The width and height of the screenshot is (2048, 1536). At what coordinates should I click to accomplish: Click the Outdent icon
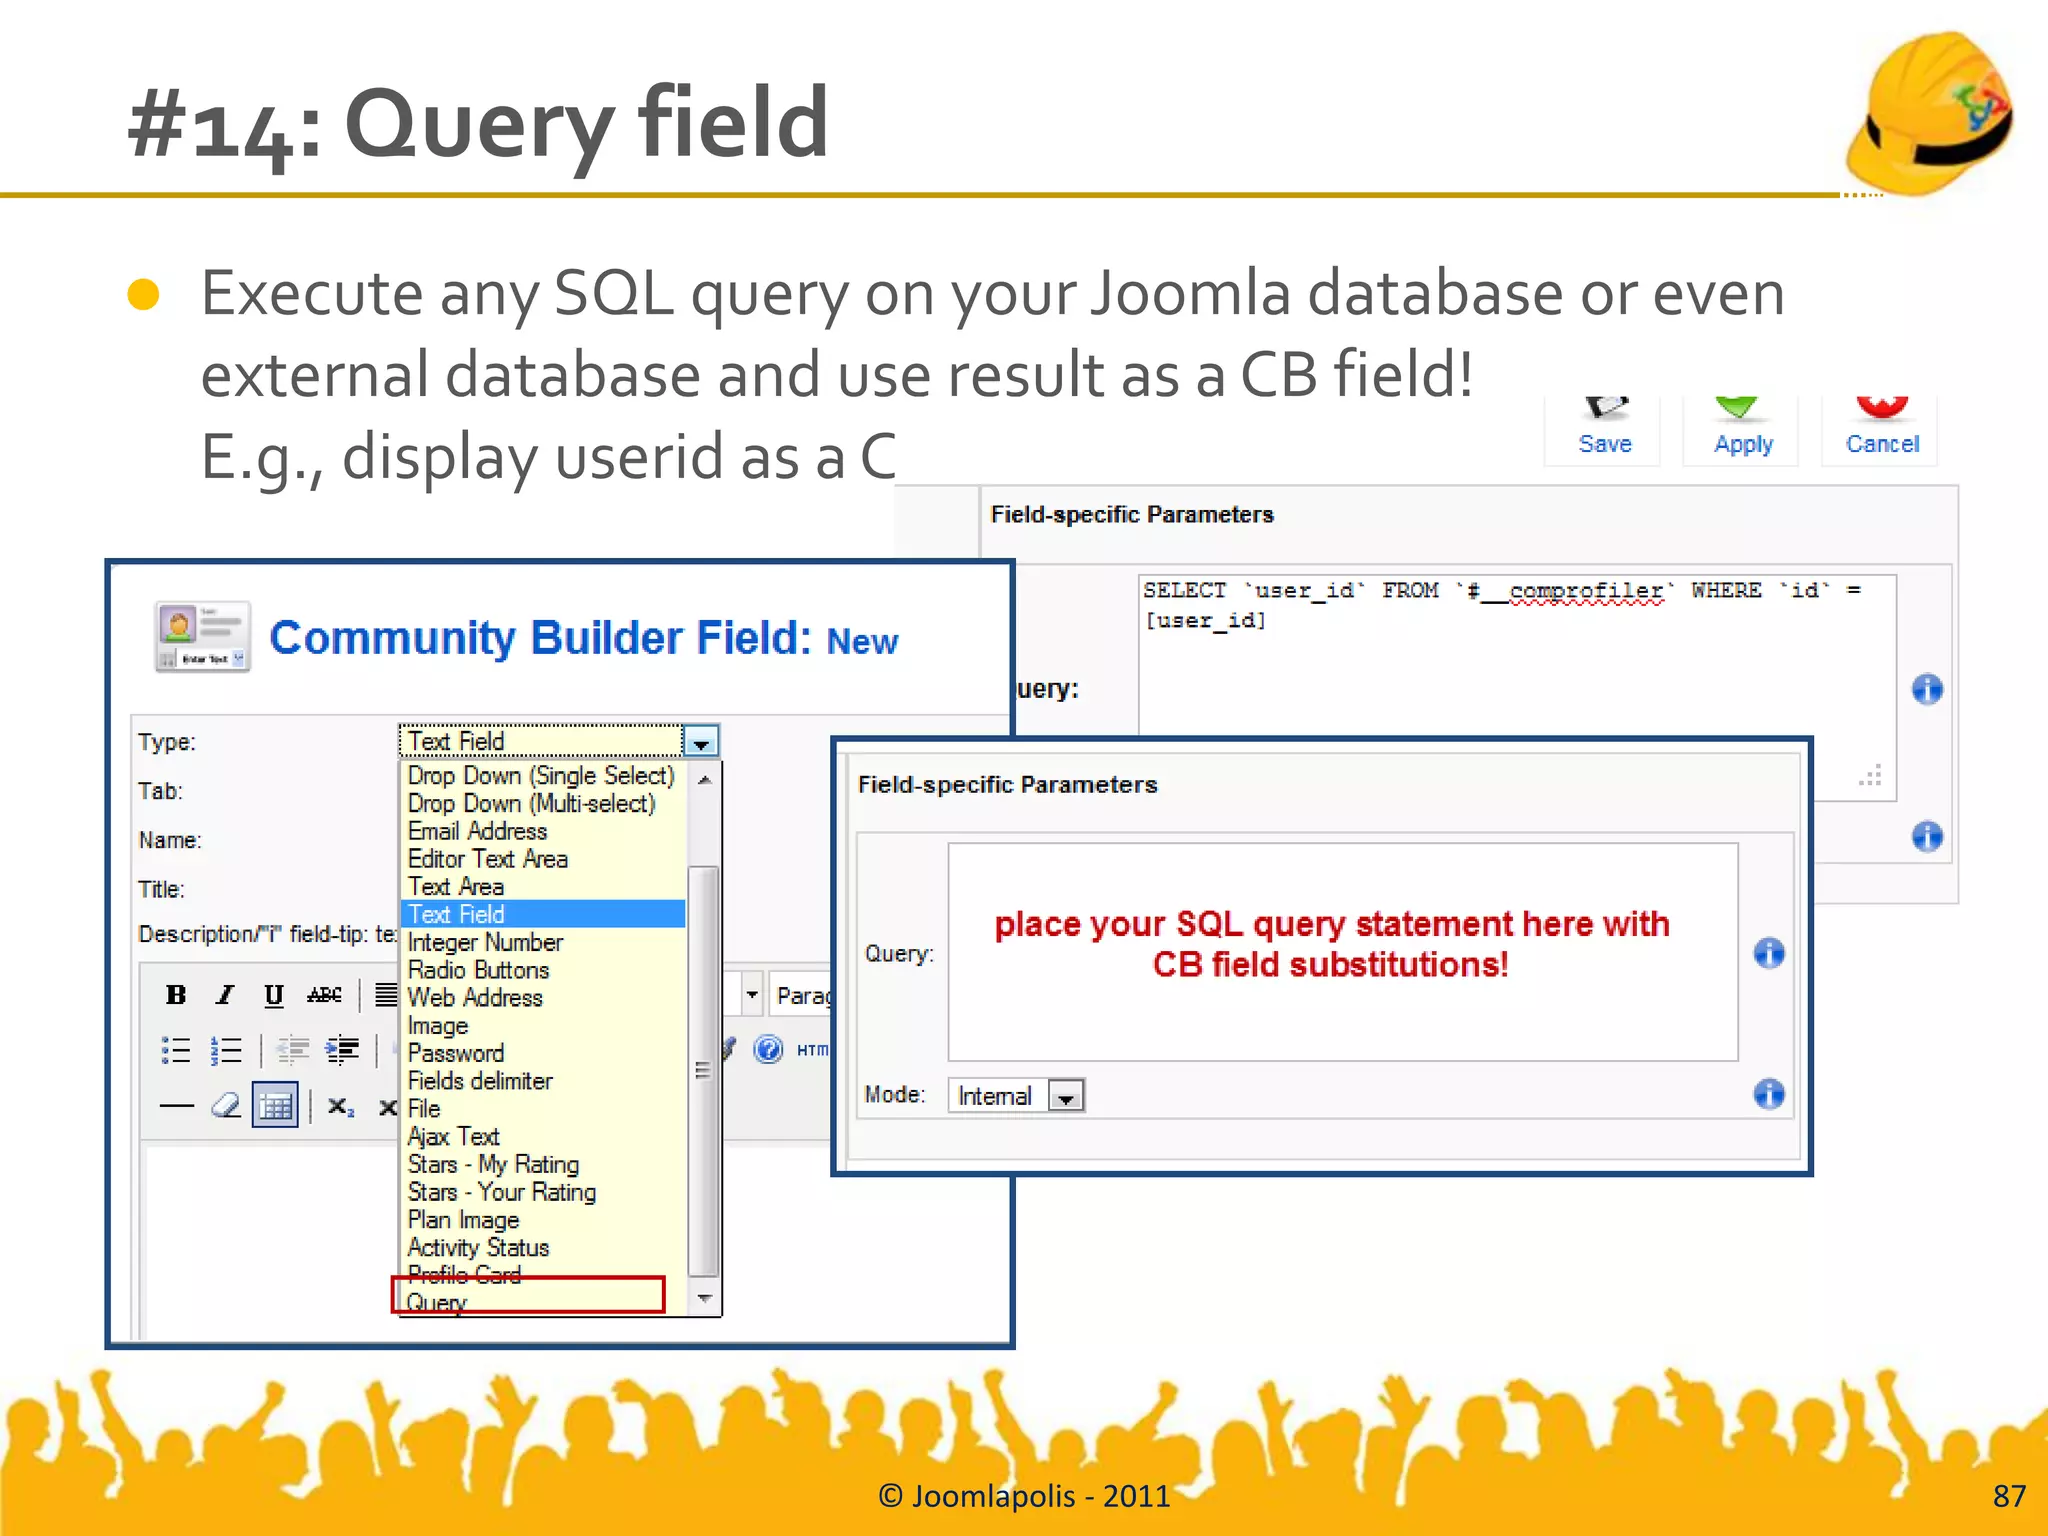pos(292,1049)
